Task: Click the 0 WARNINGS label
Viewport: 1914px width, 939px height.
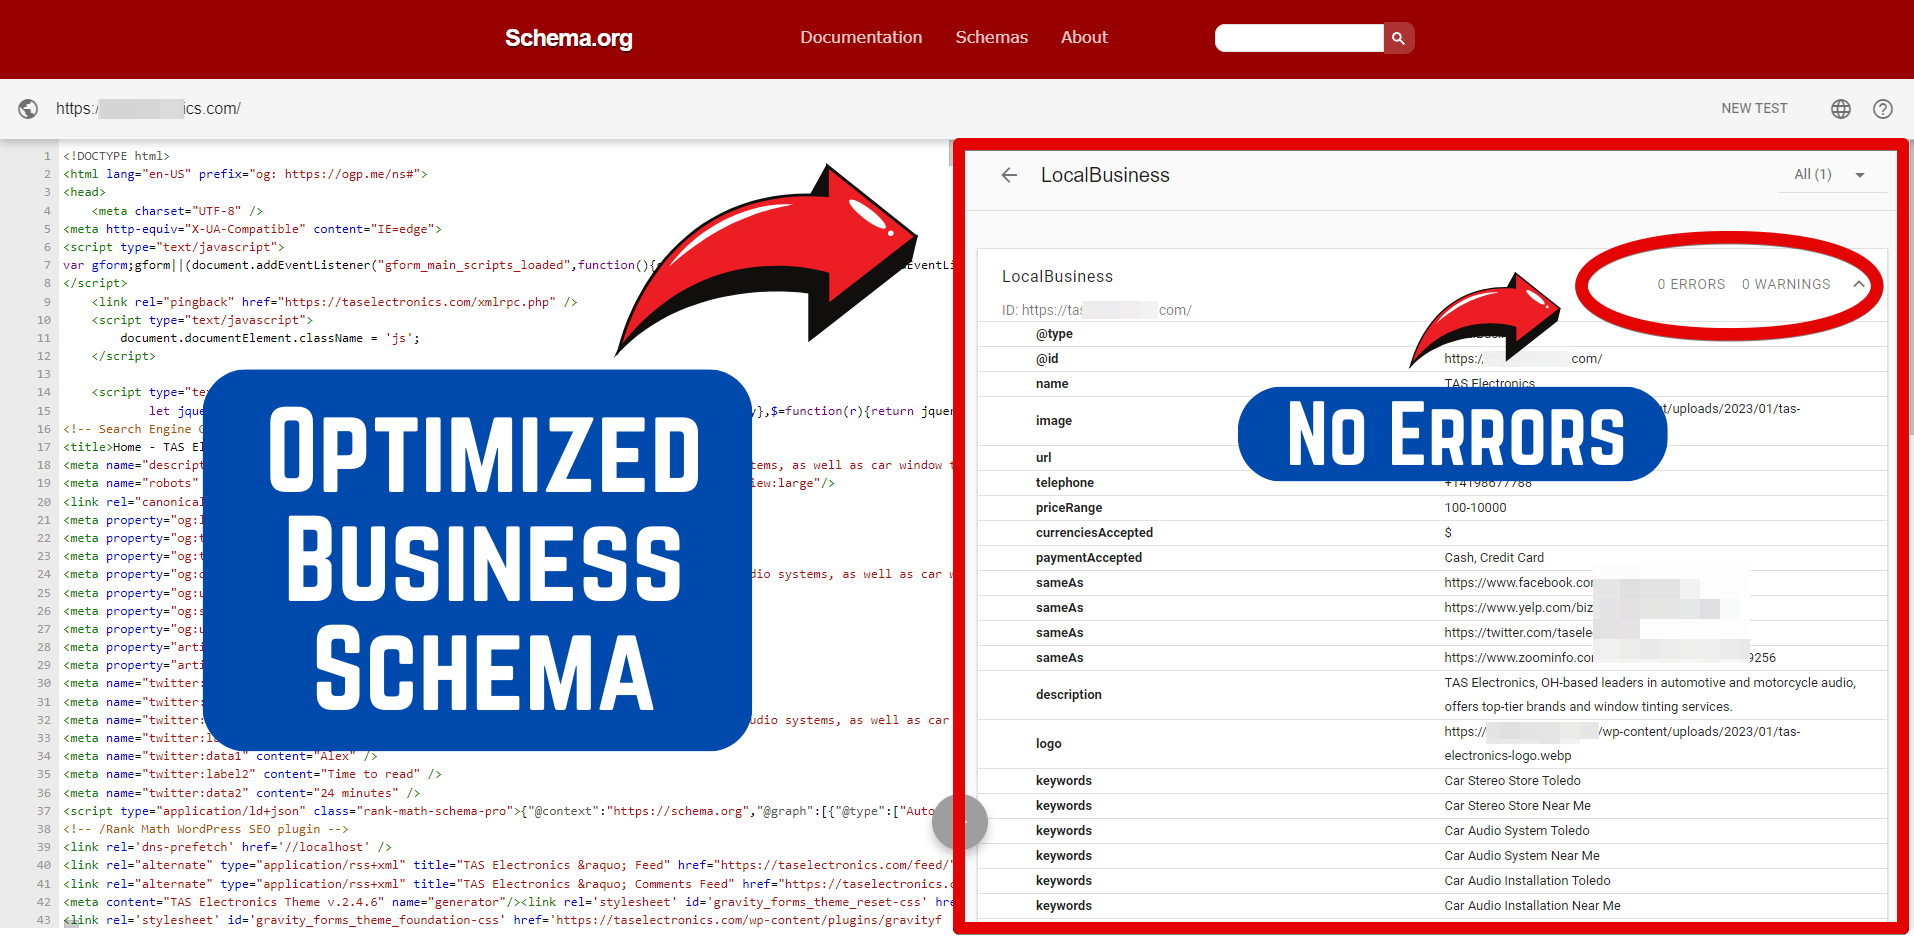Action: click(x=1786, y=284)
